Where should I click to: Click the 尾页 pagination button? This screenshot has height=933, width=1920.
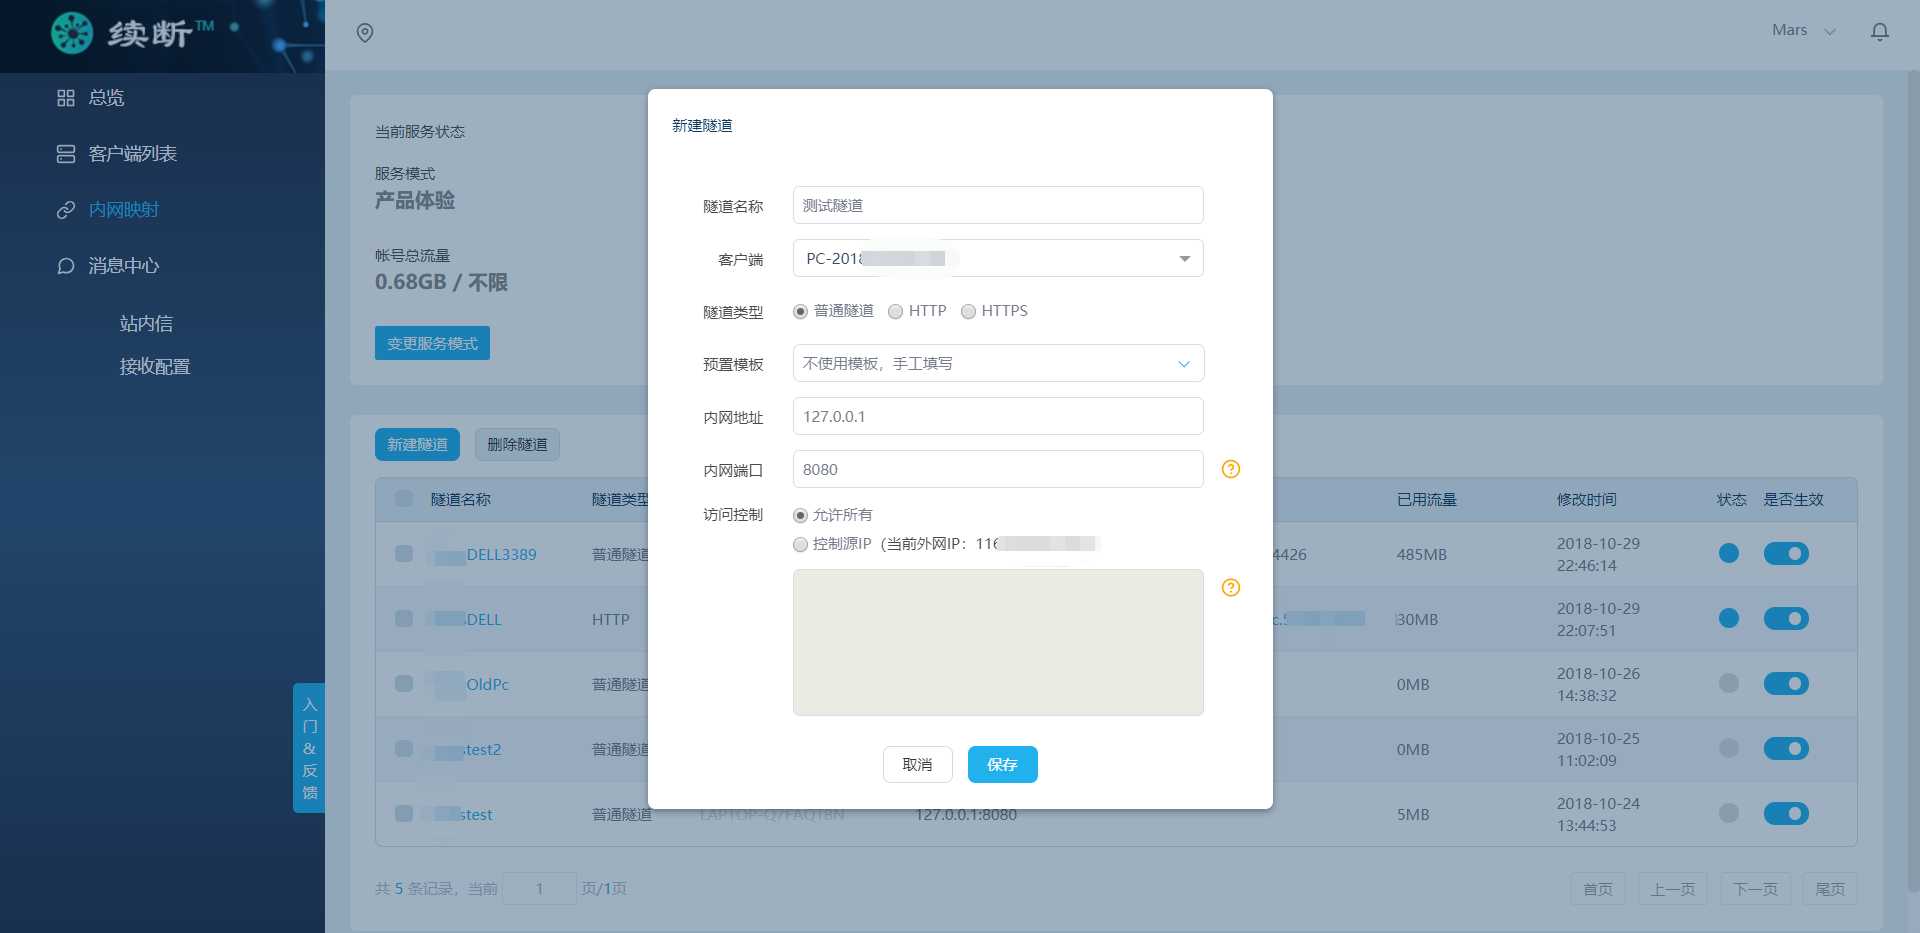[1830, 889]
